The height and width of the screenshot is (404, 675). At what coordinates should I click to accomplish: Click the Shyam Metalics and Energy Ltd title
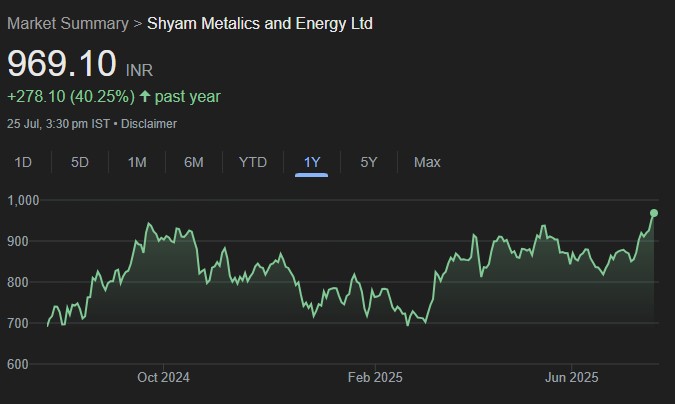pos(260,23)
